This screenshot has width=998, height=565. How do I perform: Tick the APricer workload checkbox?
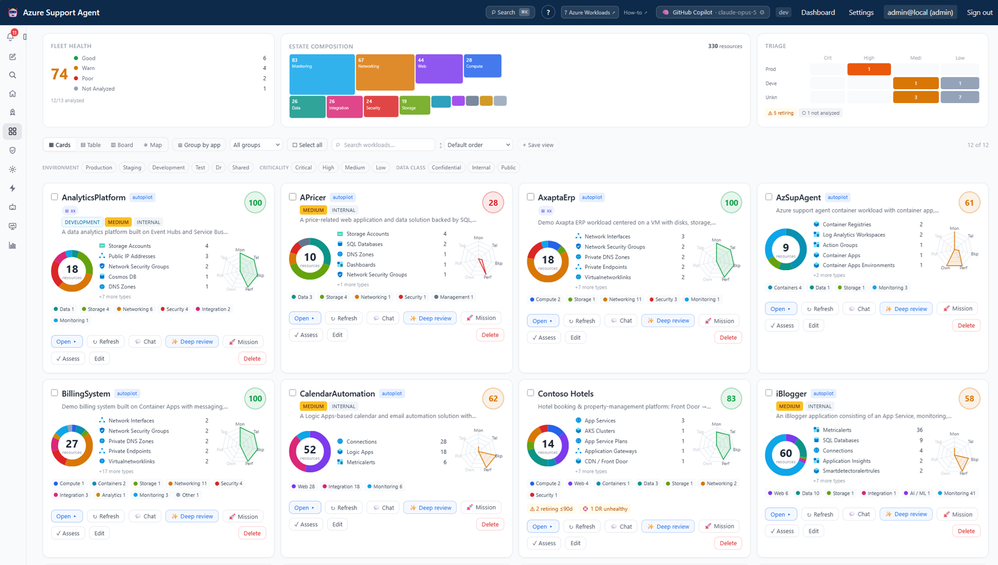(x=293, y=197)
